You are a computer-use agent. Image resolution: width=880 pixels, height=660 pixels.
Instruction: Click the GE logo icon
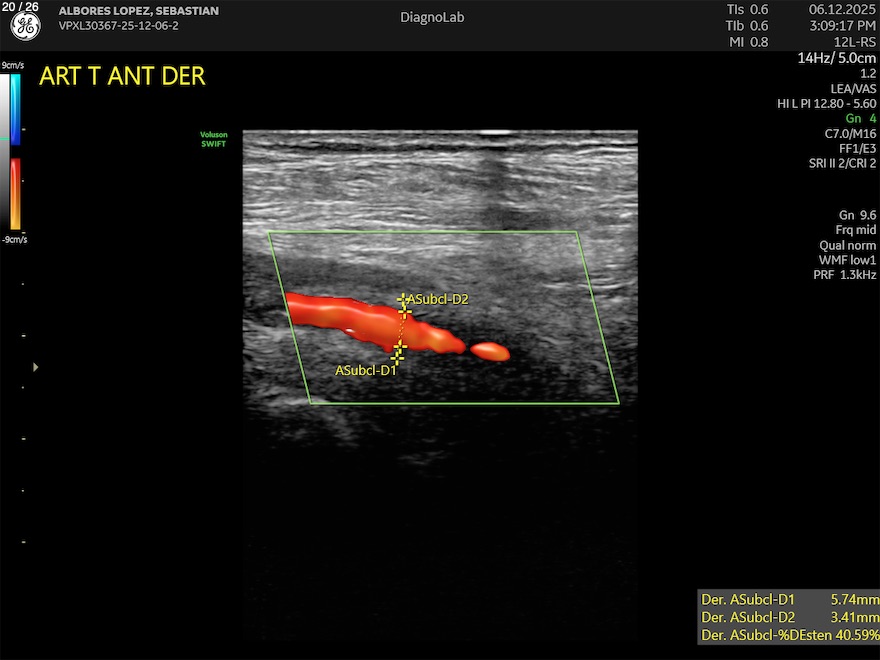(x=25, y=27)
